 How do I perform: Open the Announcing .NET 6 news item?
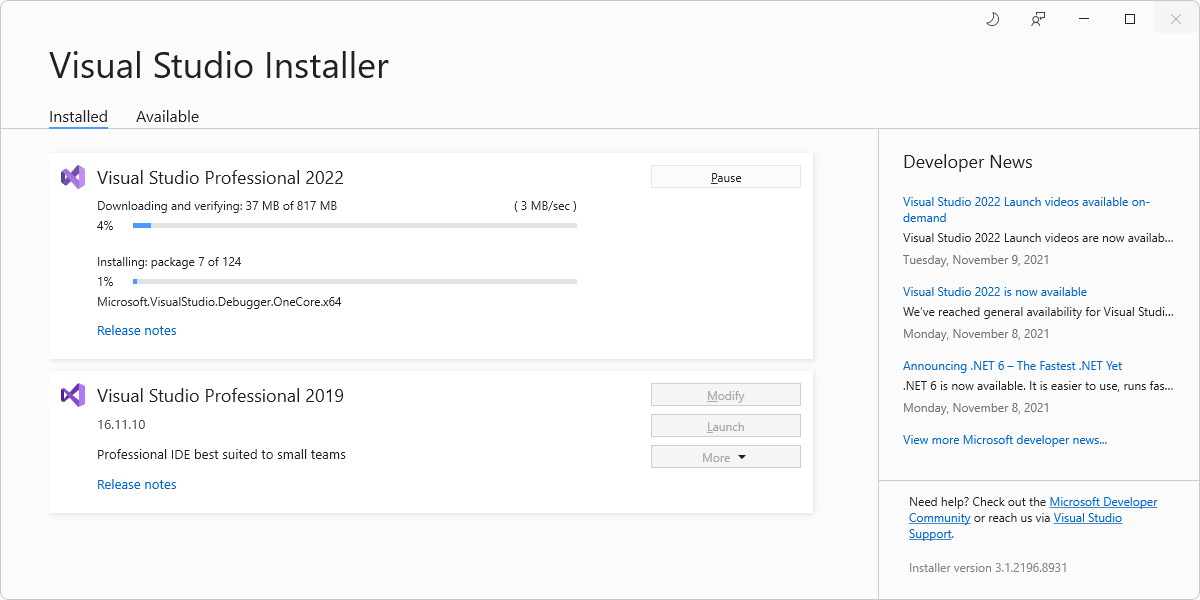pyautogui.click(x=1011, y=365)
